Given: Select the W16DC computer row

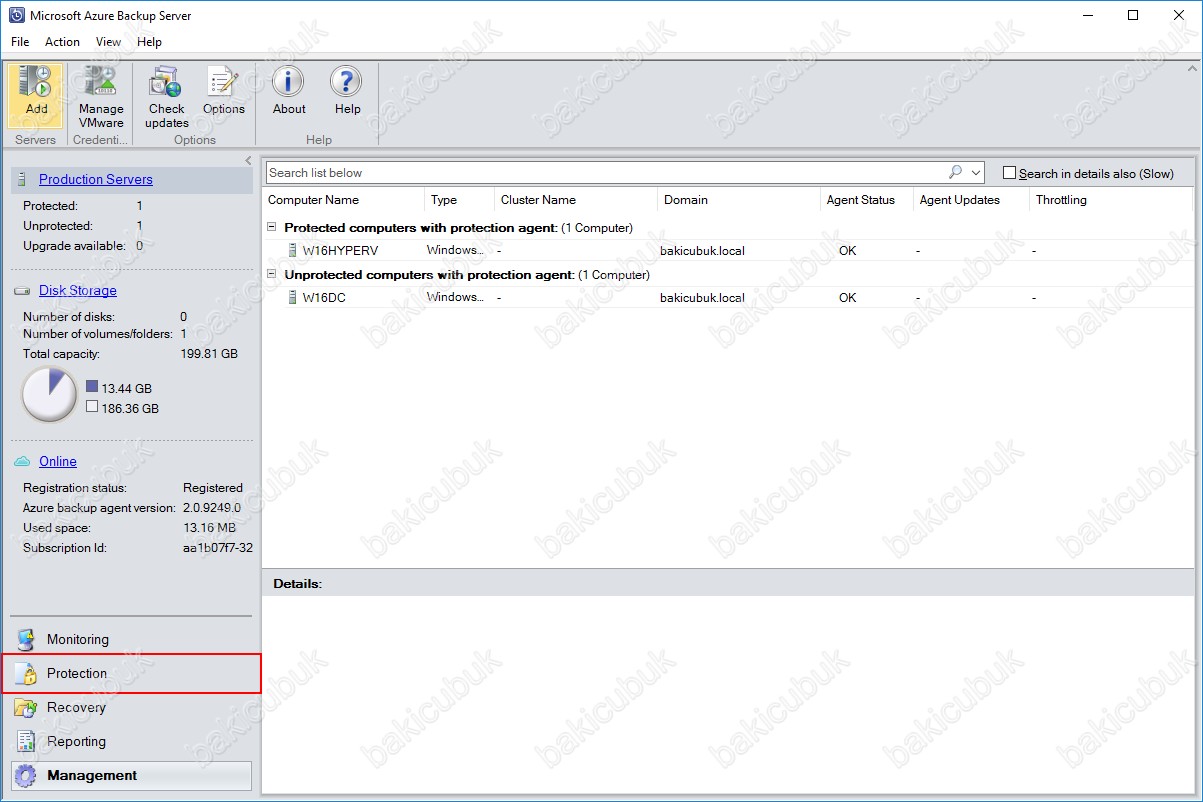Looking at the screenshot, I should point(730,297).
